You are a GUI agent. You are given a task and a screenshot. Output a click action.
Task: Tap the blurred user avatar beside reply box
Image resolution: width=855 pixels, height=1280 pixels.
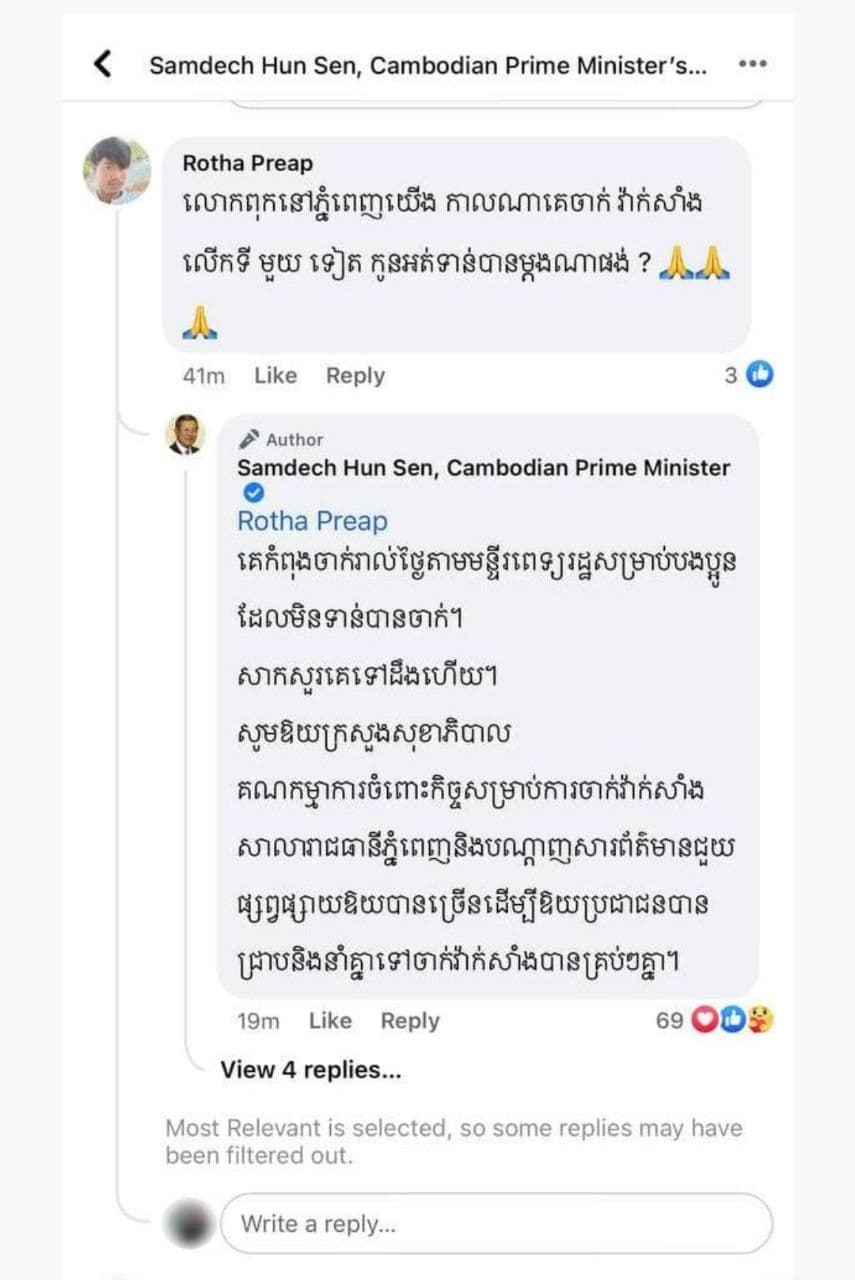click(x=187, y=1223)
